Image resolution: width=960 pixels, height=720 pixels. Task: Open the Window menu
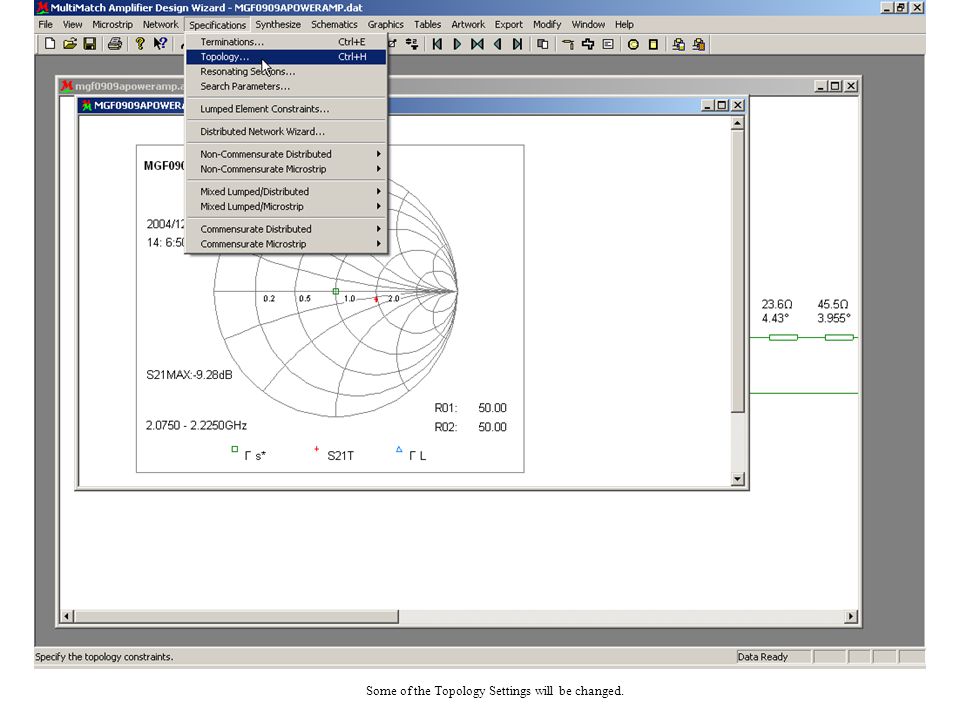[588, 24]
